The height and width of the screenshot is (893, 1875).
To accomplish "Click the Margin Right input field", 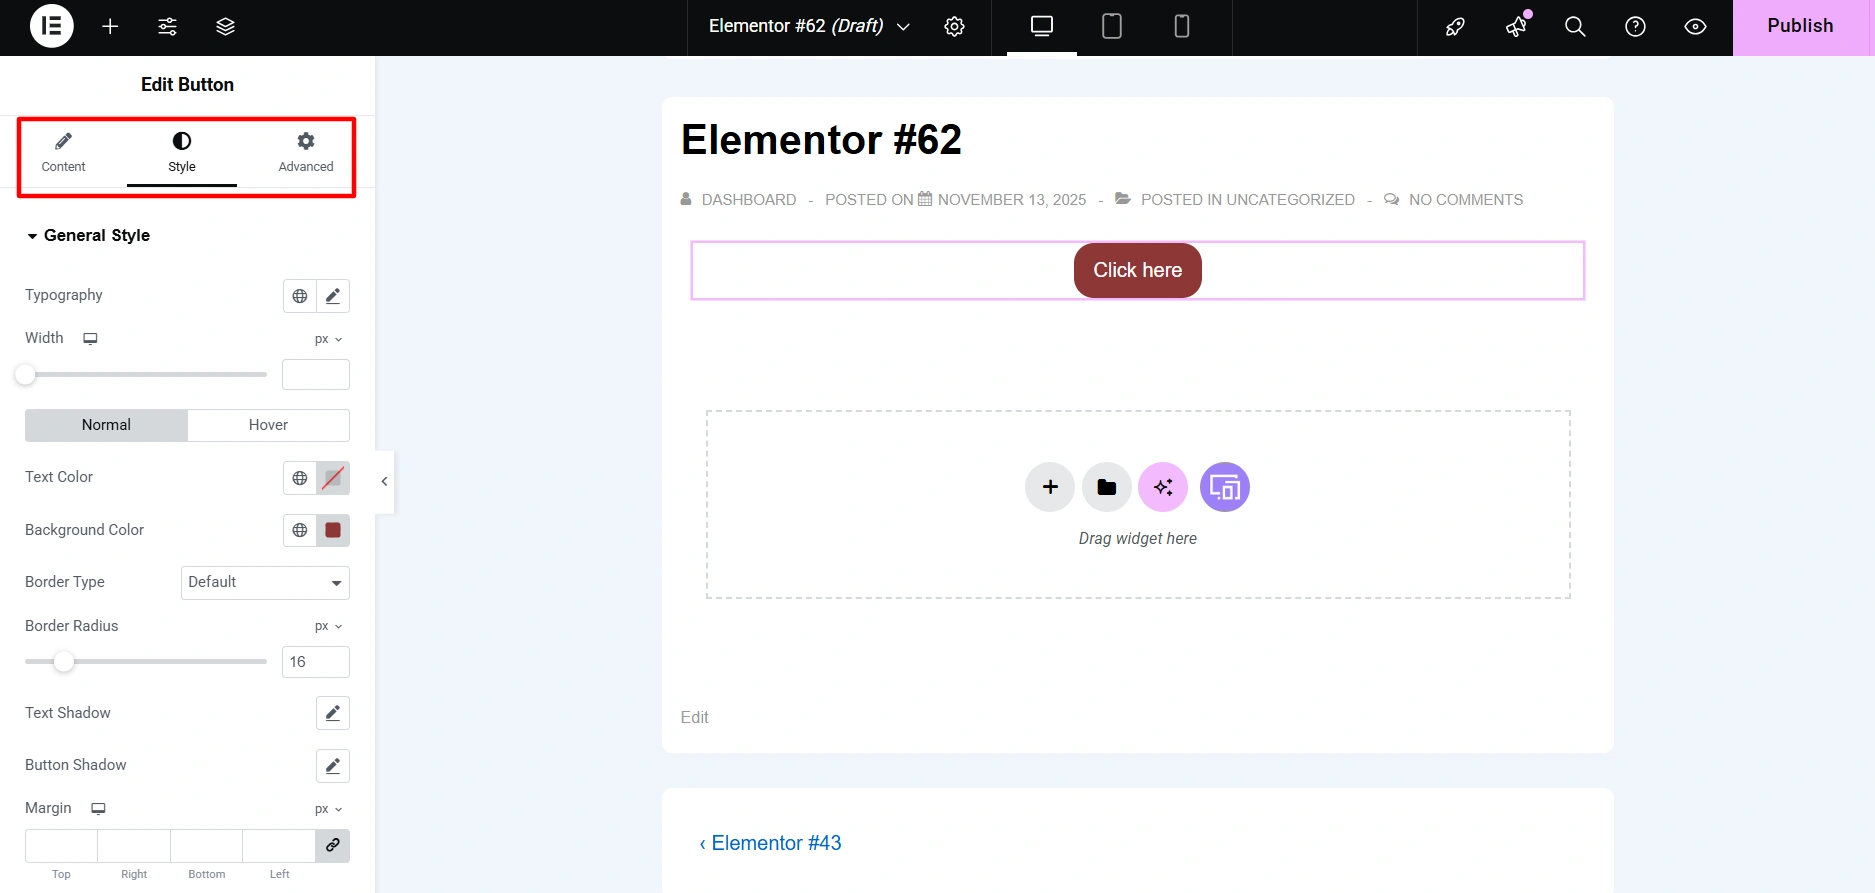I will 134,846.
